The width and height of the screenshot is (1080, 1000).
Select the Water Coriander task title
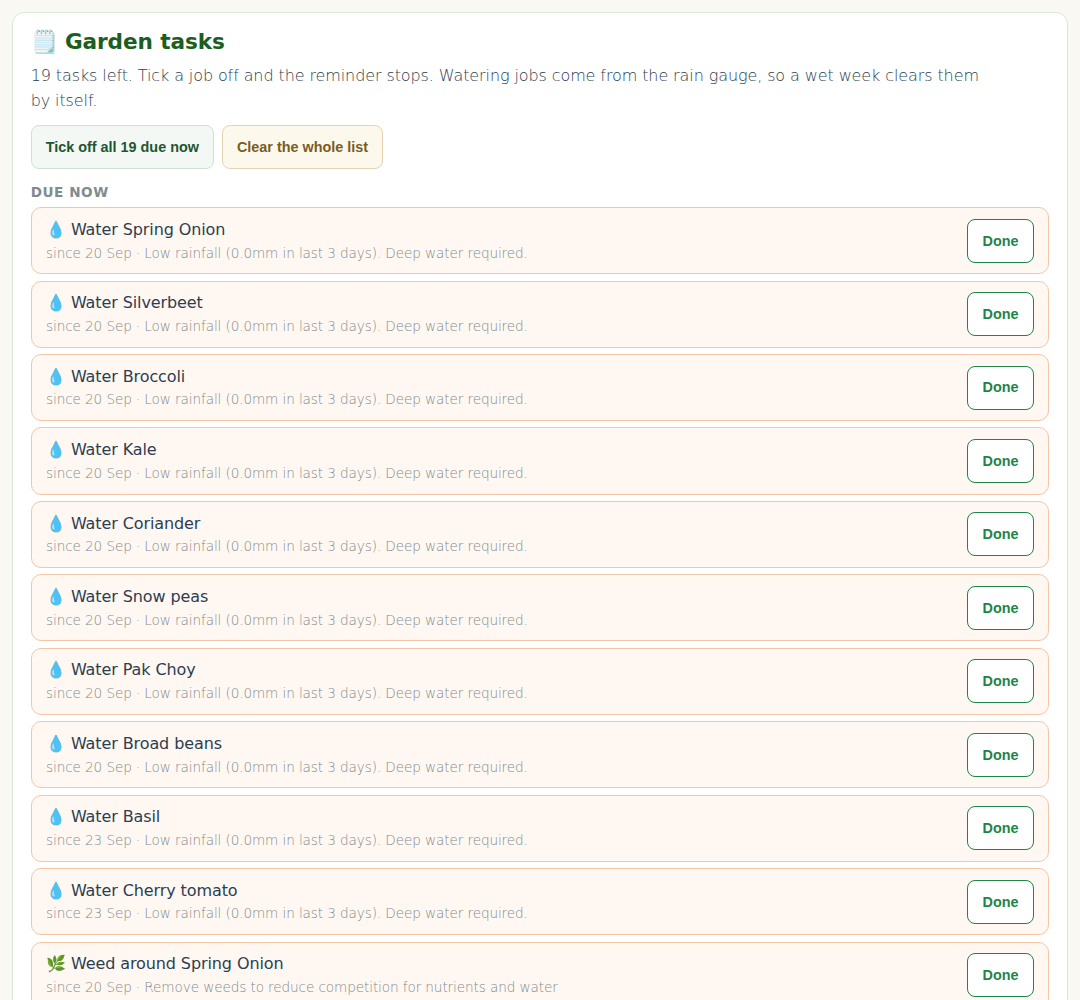136,523
